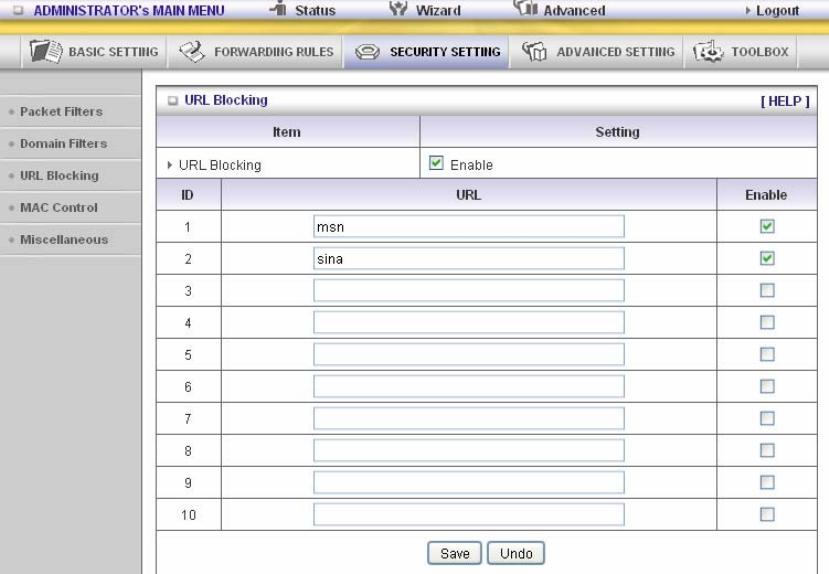The width and height of the screenshot is (829, 574).
Task: Click the Logout arrow icon
Action: click(x=748, y=11)
